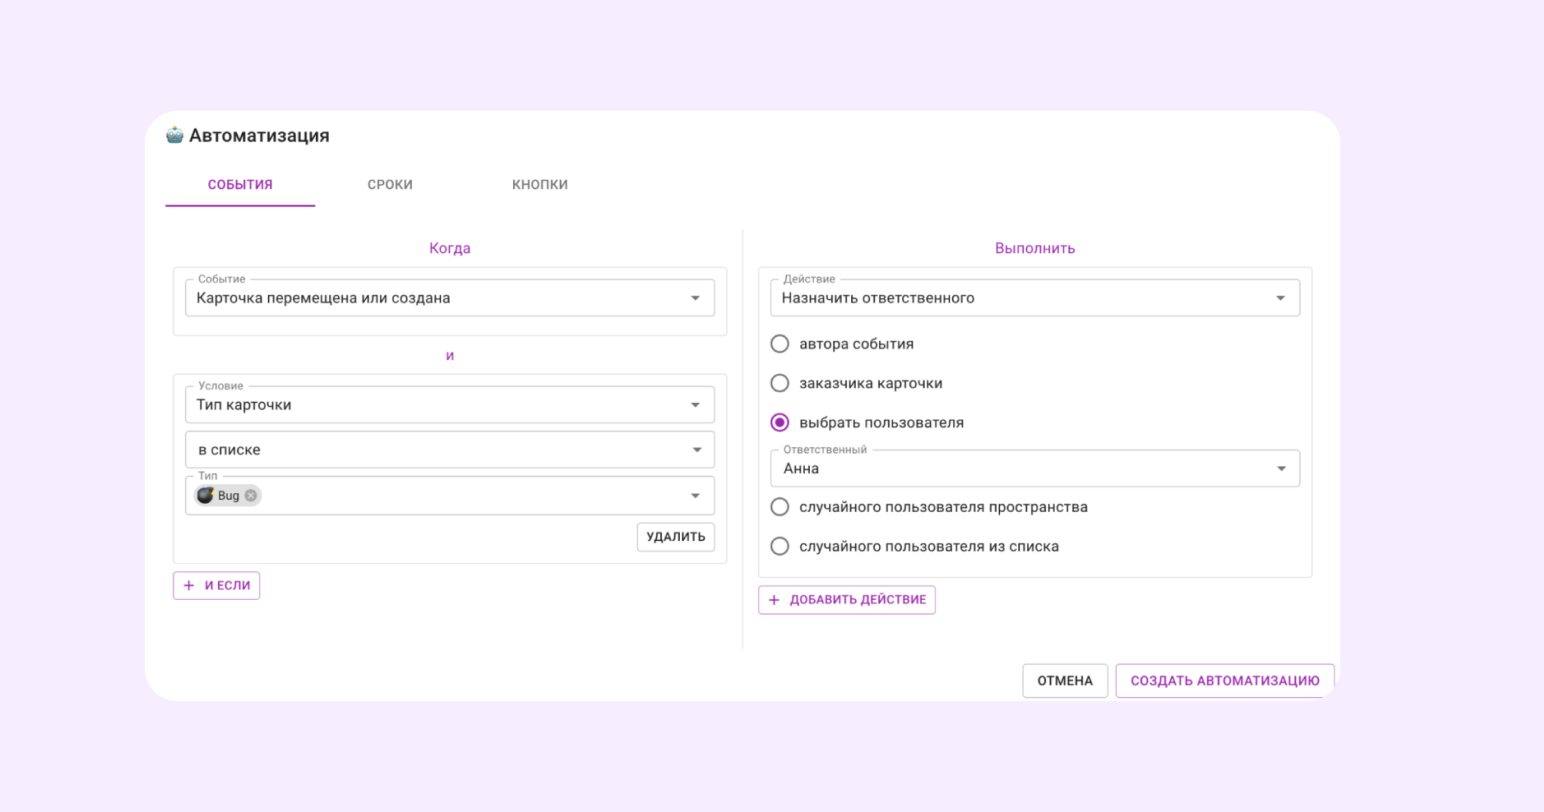
Task: Click 'Карточка перемещена или создана' text
Action: (x=323, y=298)
